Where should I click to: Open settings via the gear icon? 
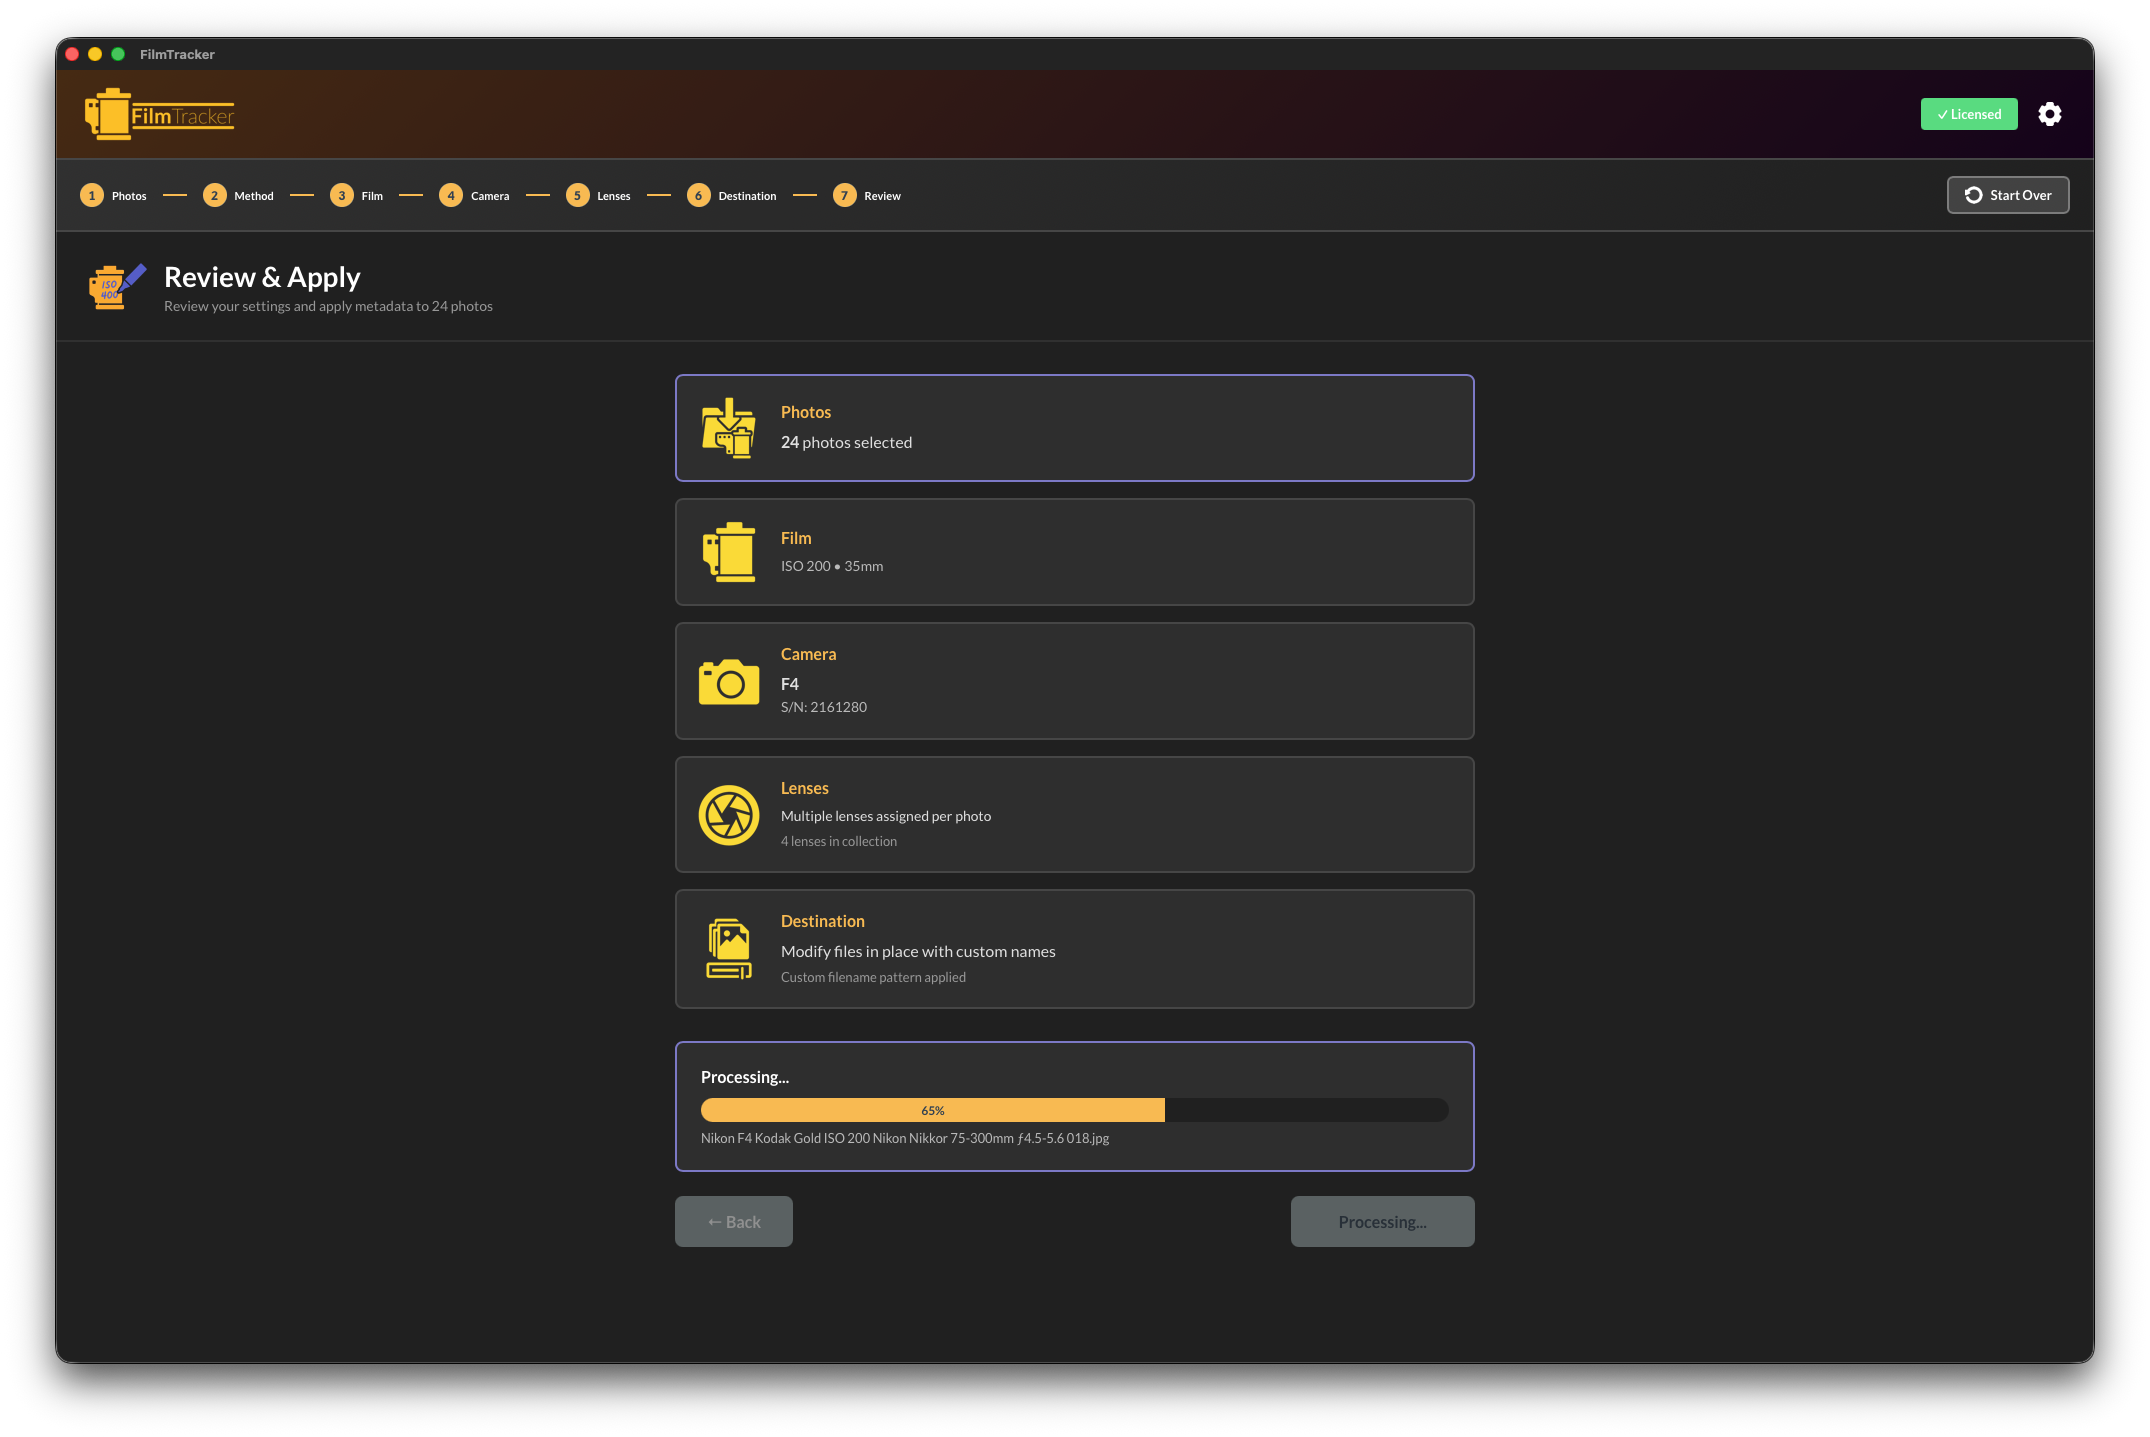[2050, 114]
